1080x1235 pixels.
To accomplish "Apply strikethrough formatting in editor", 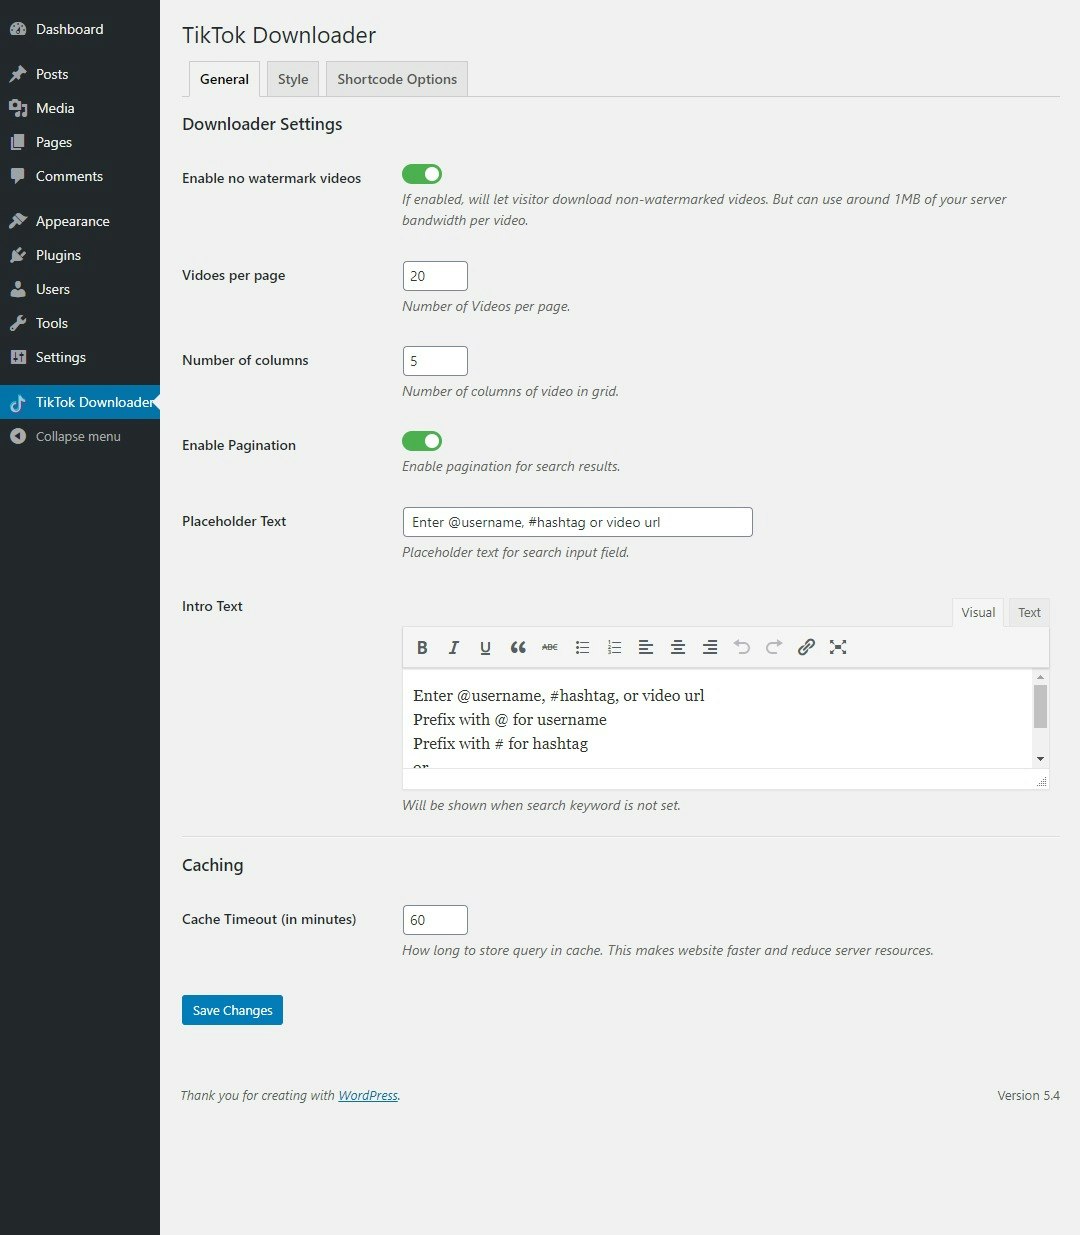I will [550, 647].
